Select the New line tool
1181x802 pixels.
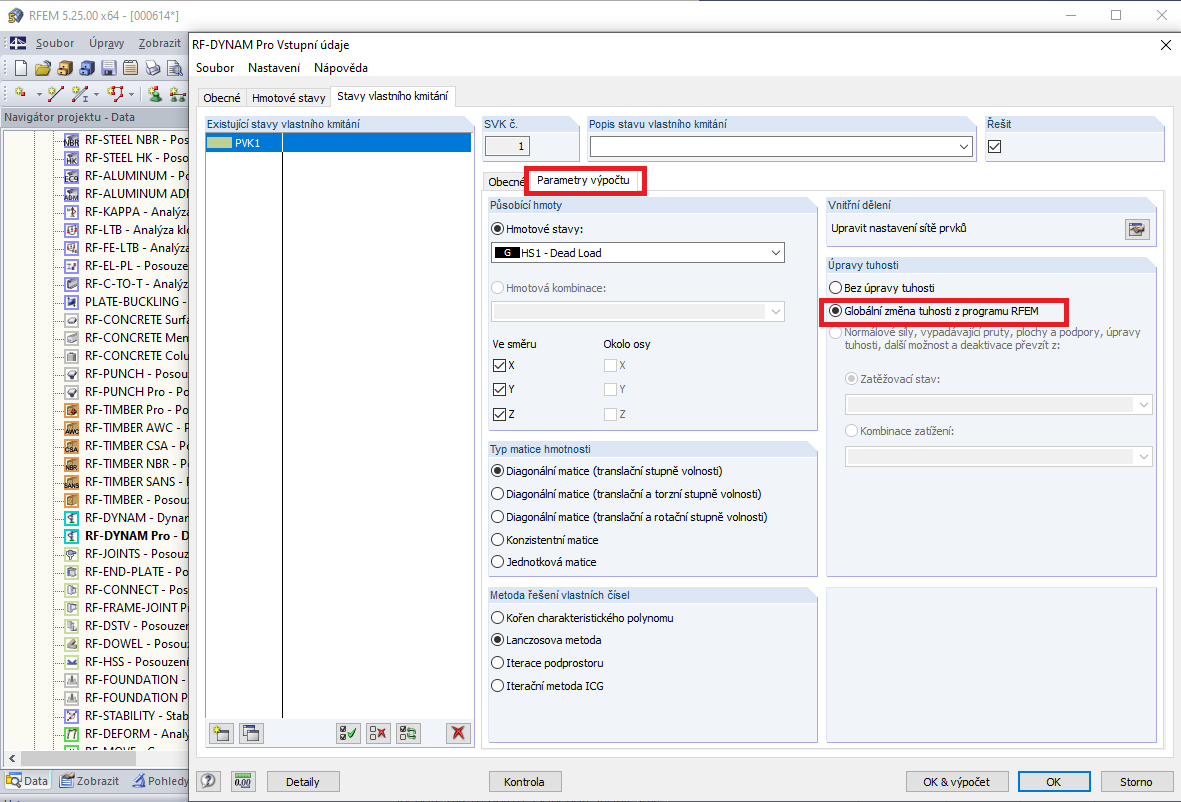(x=55, y=93)
